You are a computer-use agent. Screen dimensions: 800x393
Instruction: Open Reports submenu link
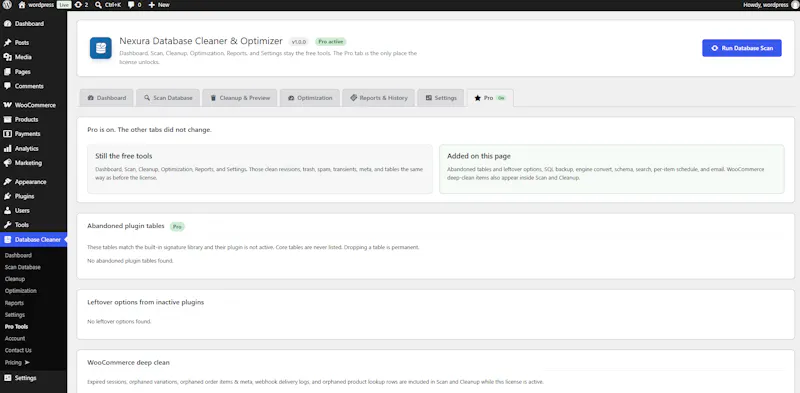[14, 303]
